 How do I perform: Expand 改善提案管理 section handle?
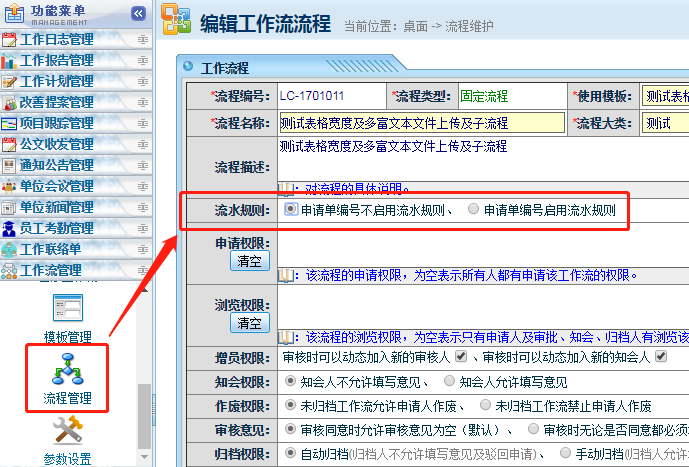pyautogui.click(x=143, y=103)
